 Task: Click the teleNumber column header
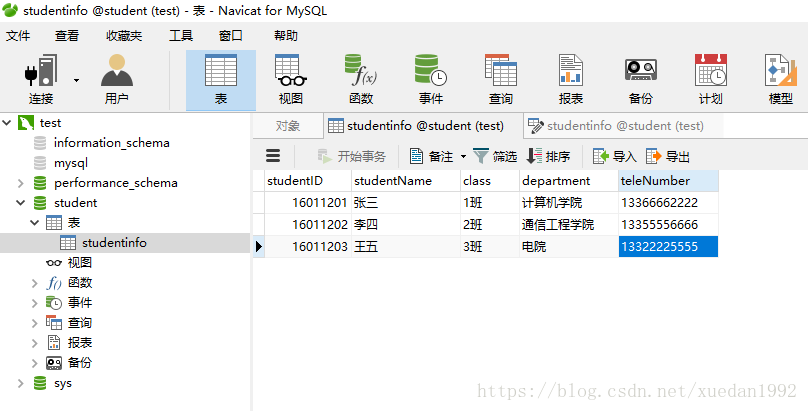tap(668, 181)
